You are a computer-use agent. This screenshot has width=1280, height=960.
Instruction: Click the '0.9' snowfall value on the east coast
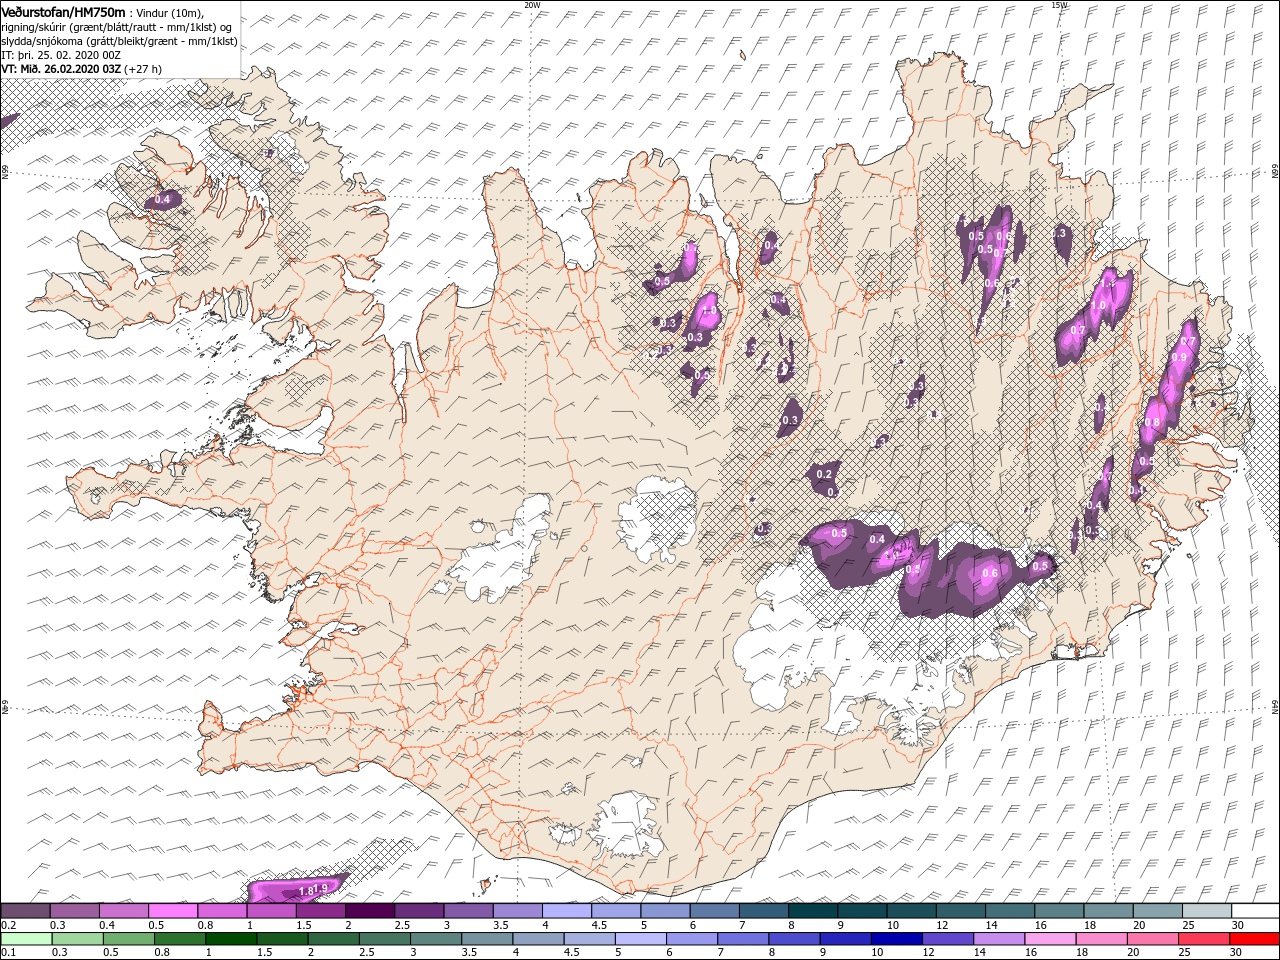(1178, 357)
